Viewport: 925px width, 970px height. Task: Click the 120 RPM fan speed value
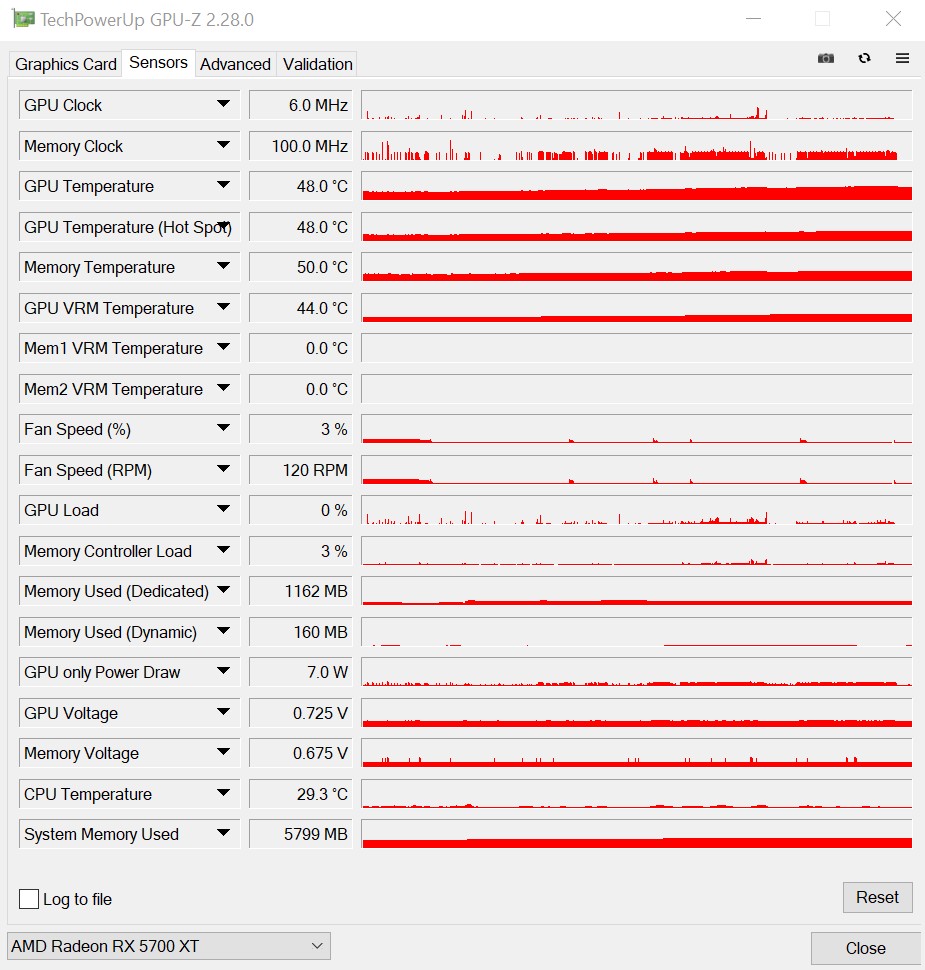coord(301,470)
